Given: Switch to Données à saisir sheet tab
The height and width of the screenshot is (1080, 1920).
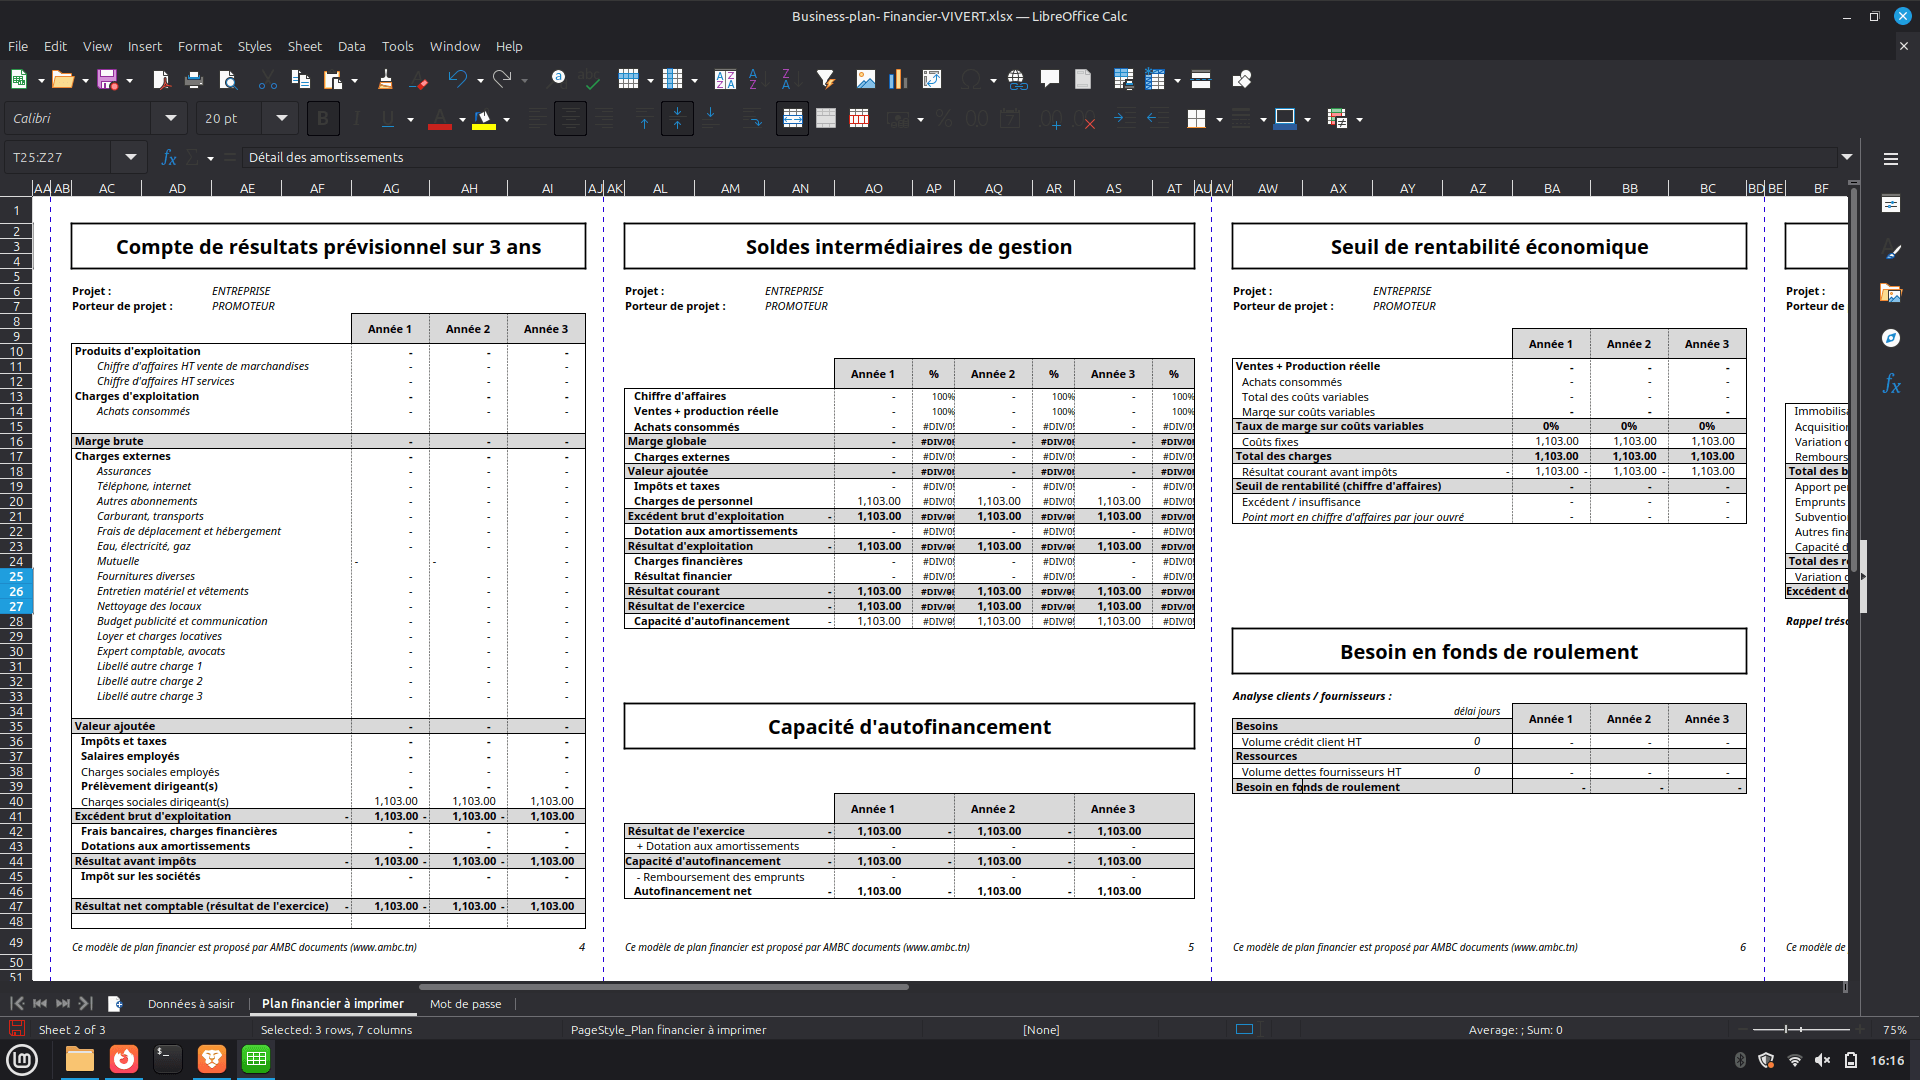Looking at the screenshot, I should pos(190,1004).
